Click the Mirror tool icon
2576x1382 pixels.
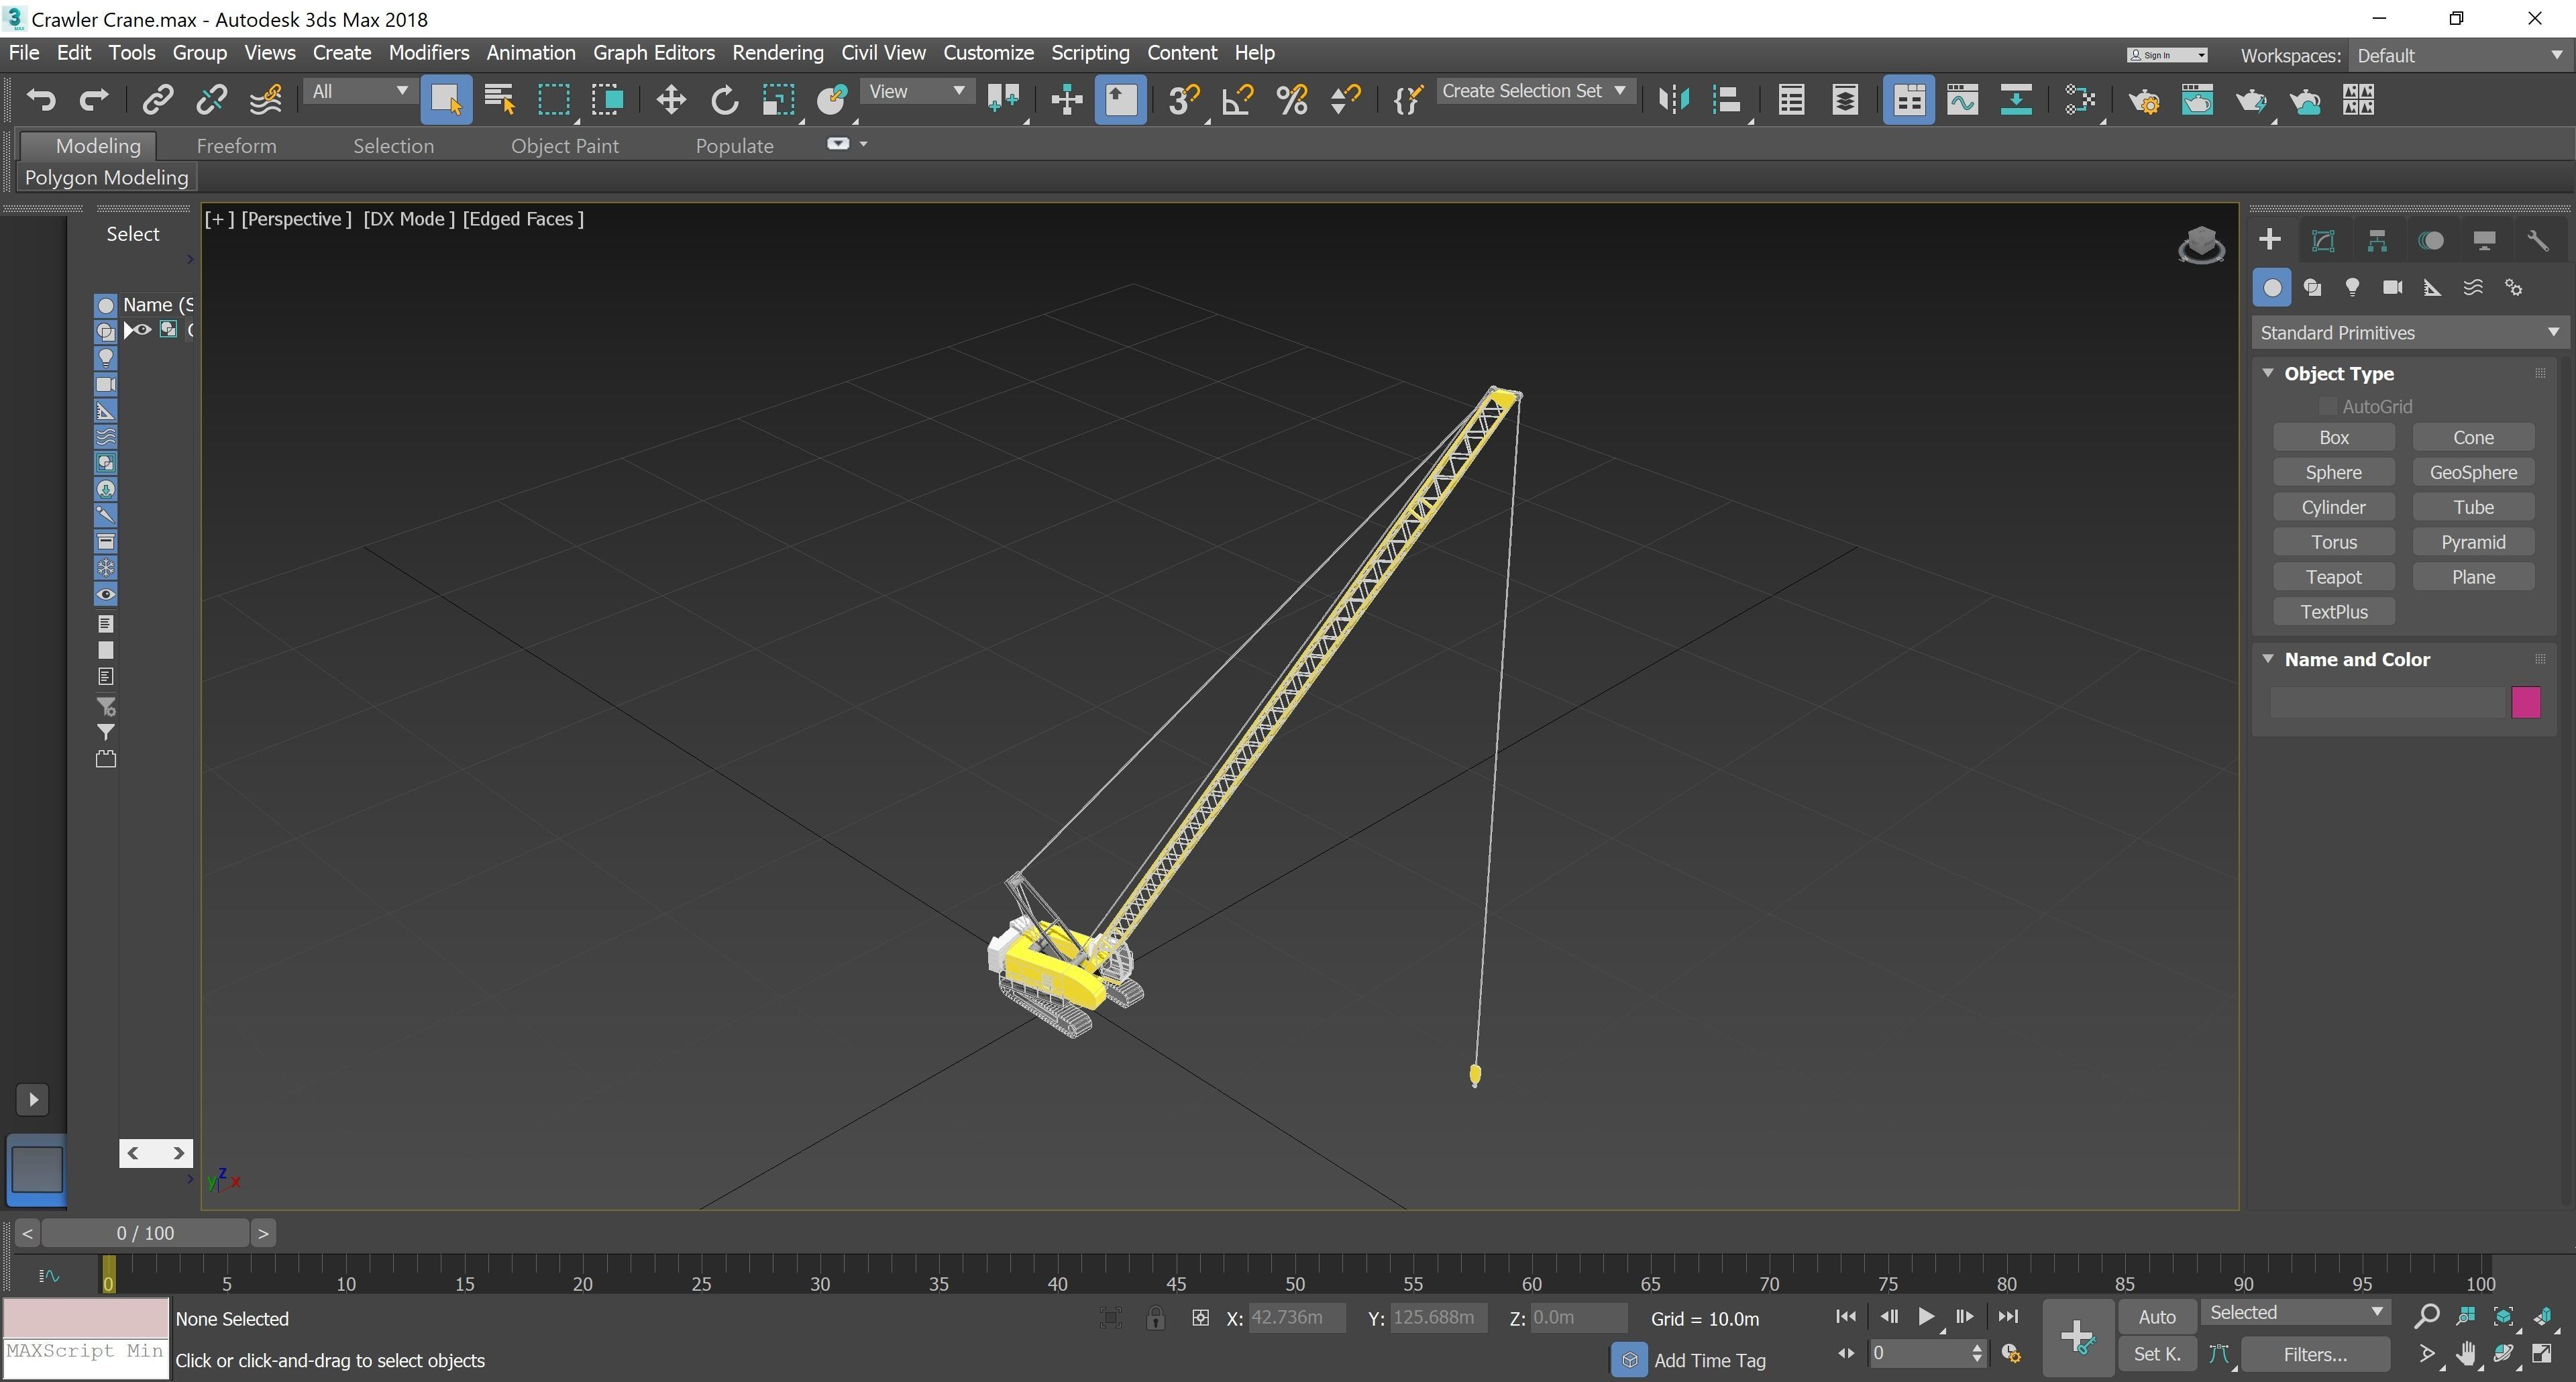(x=1673, y=99)
